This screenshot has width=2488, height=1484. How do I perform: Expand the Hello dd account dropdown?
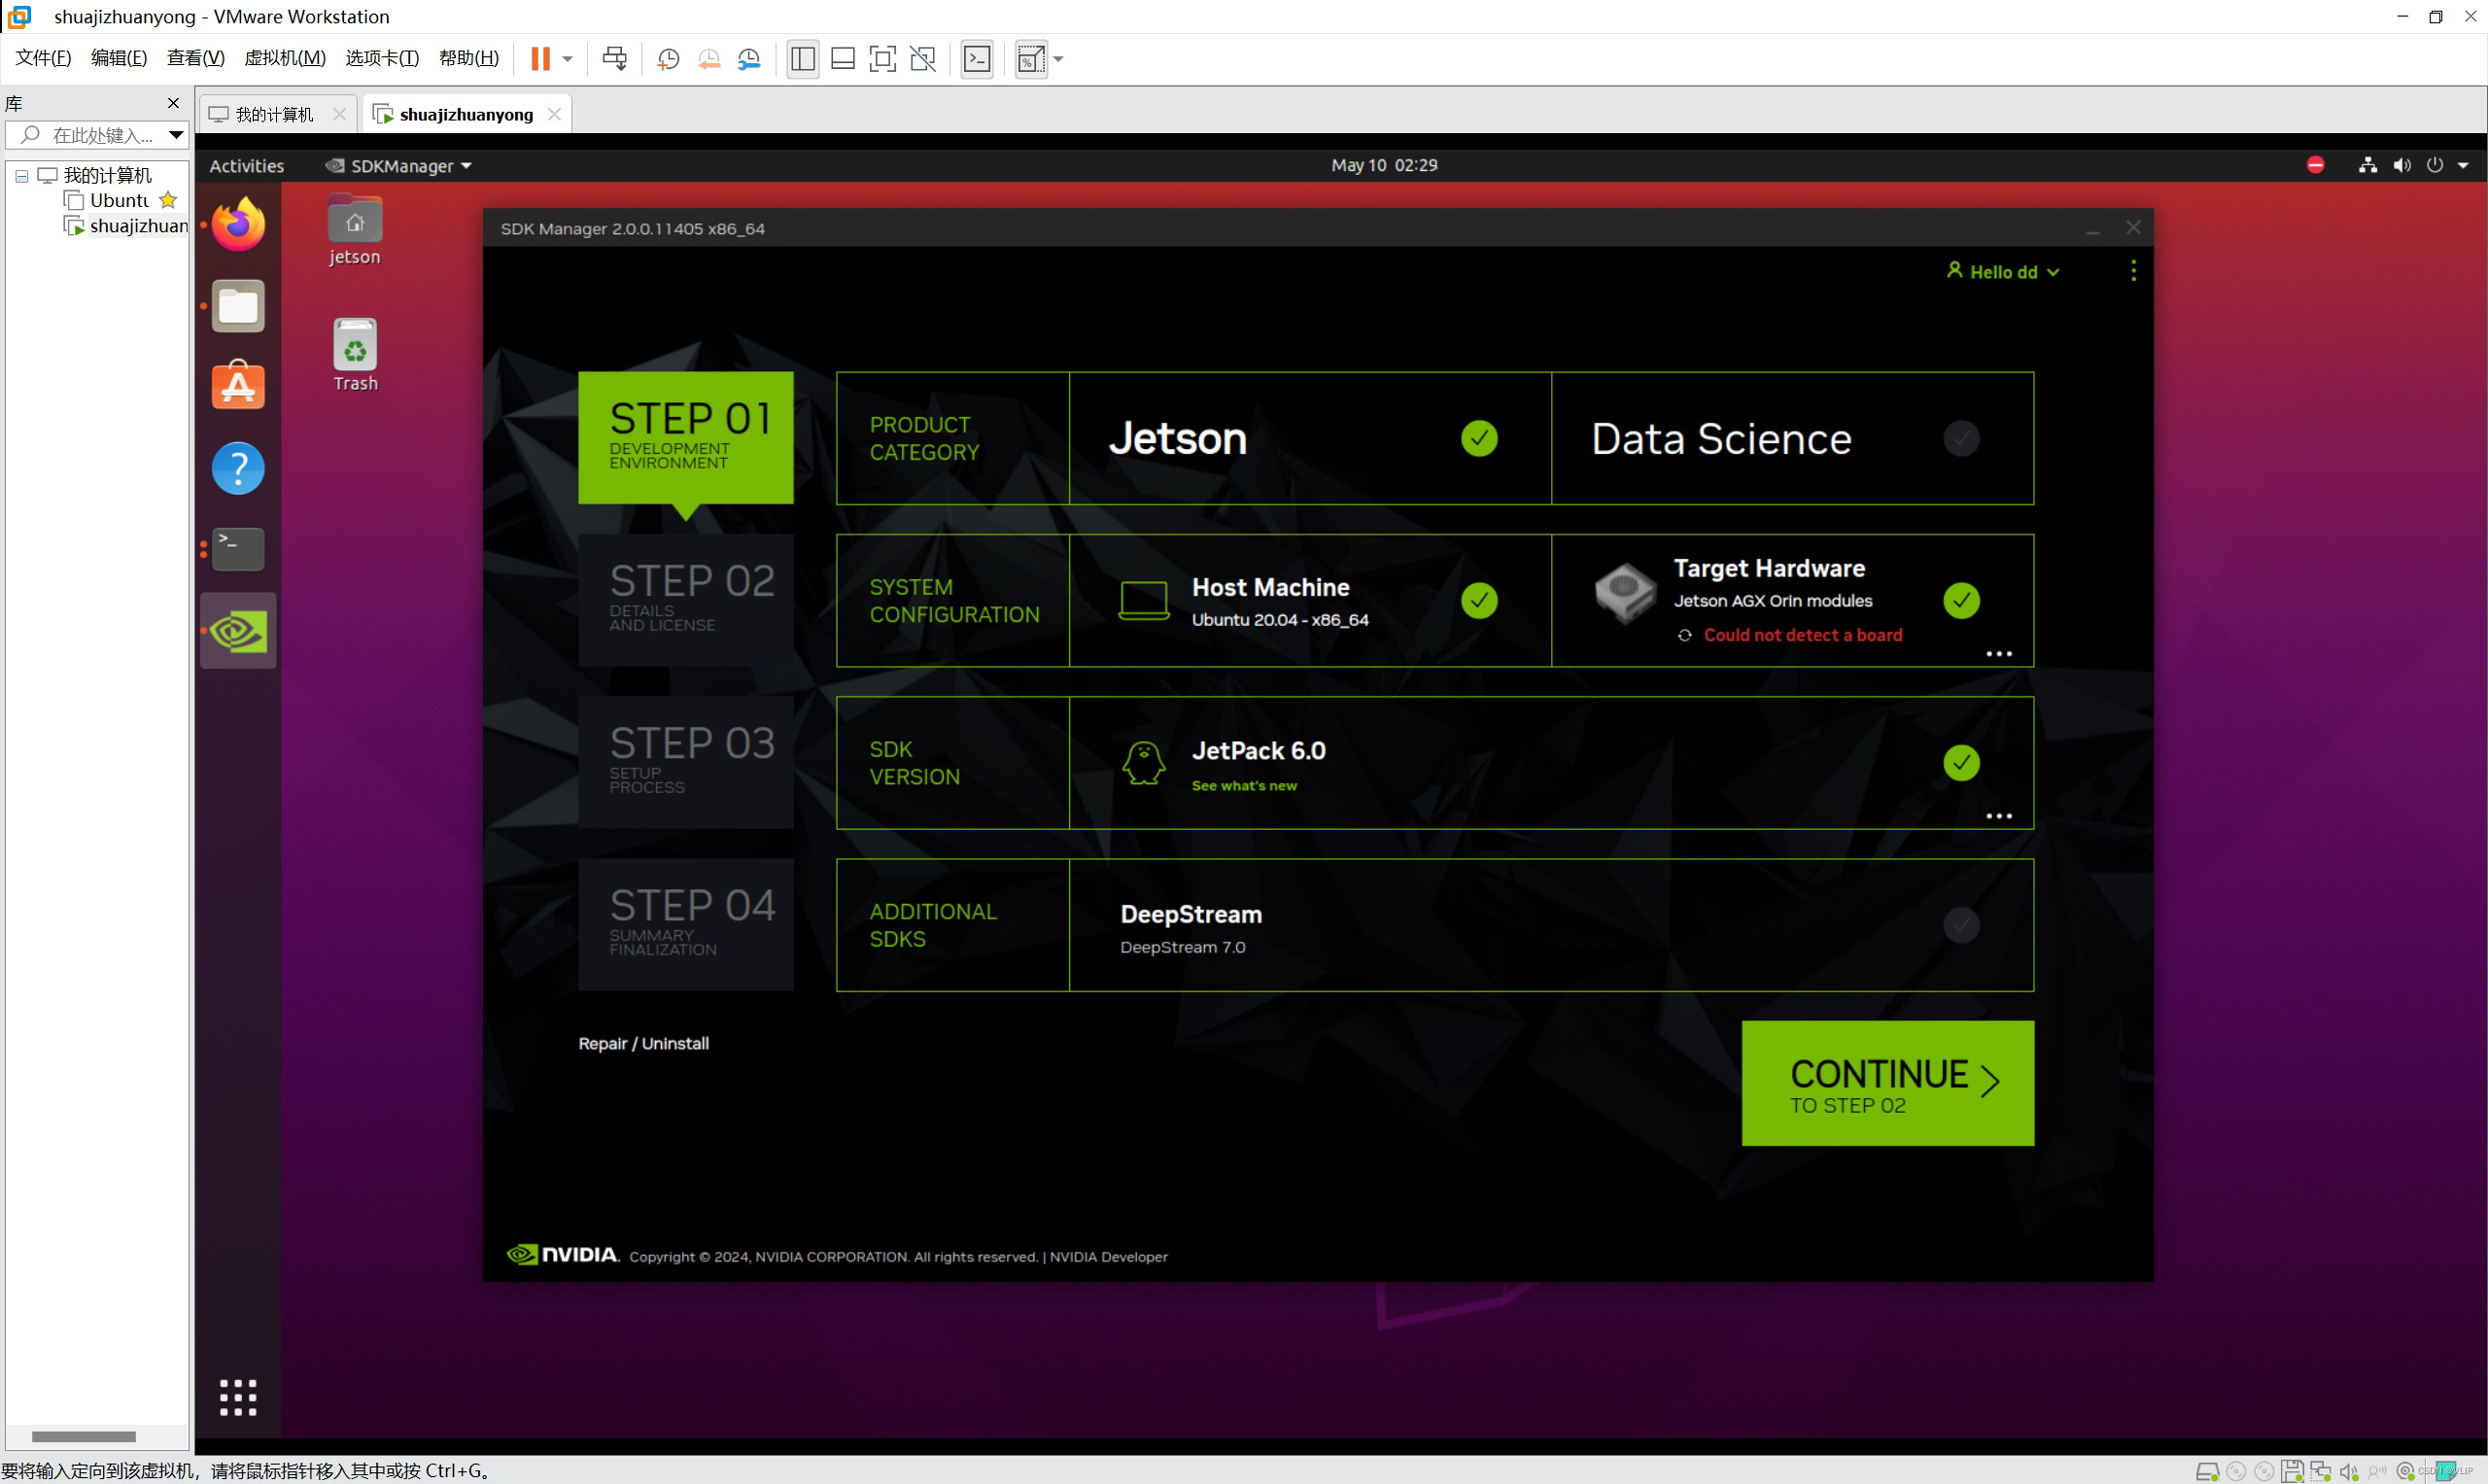click(x=2003, y=271)
